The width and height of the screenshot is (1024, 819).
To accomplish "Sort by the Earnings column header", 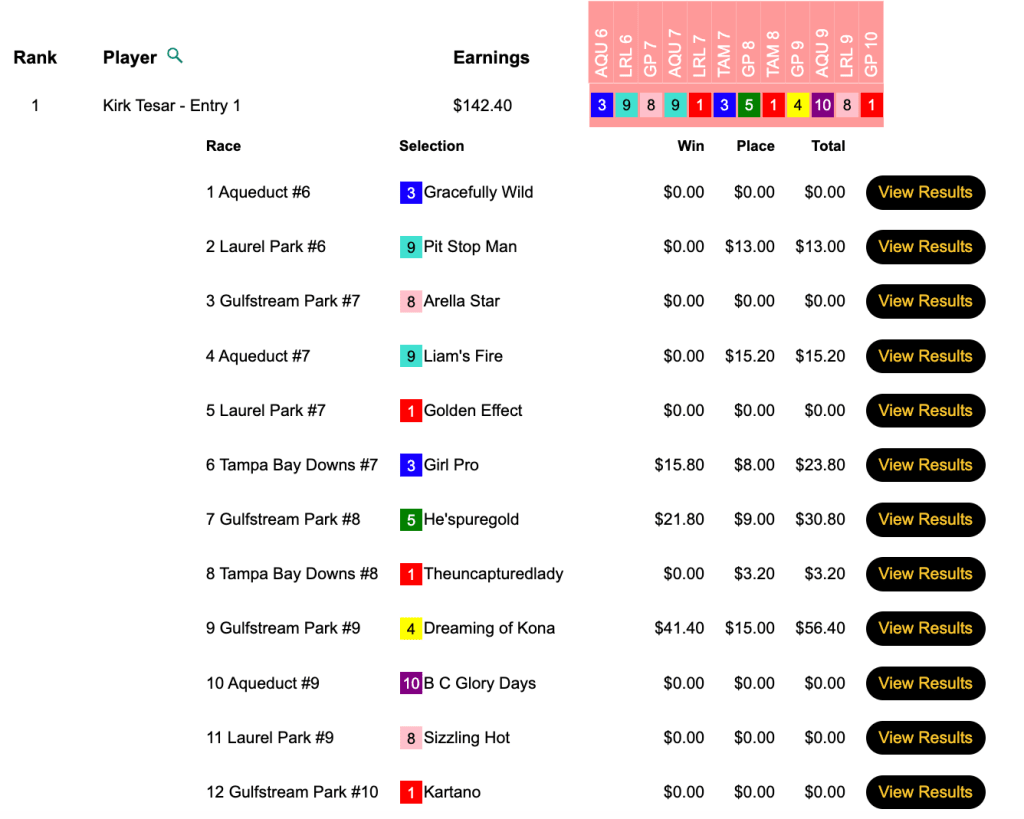I will pyautogui.click(x=491, y=57).
